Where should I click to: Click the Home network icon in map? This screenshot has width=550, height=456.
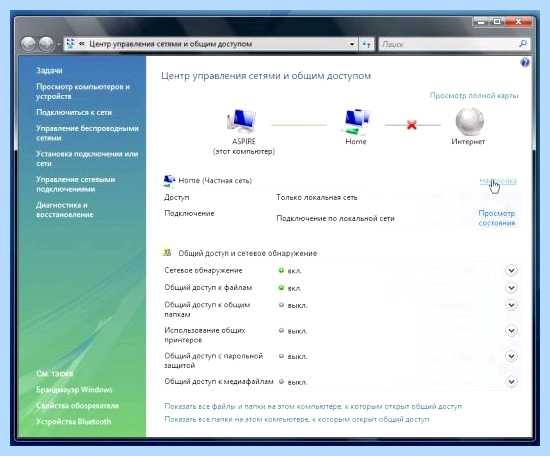pos(356,121)
